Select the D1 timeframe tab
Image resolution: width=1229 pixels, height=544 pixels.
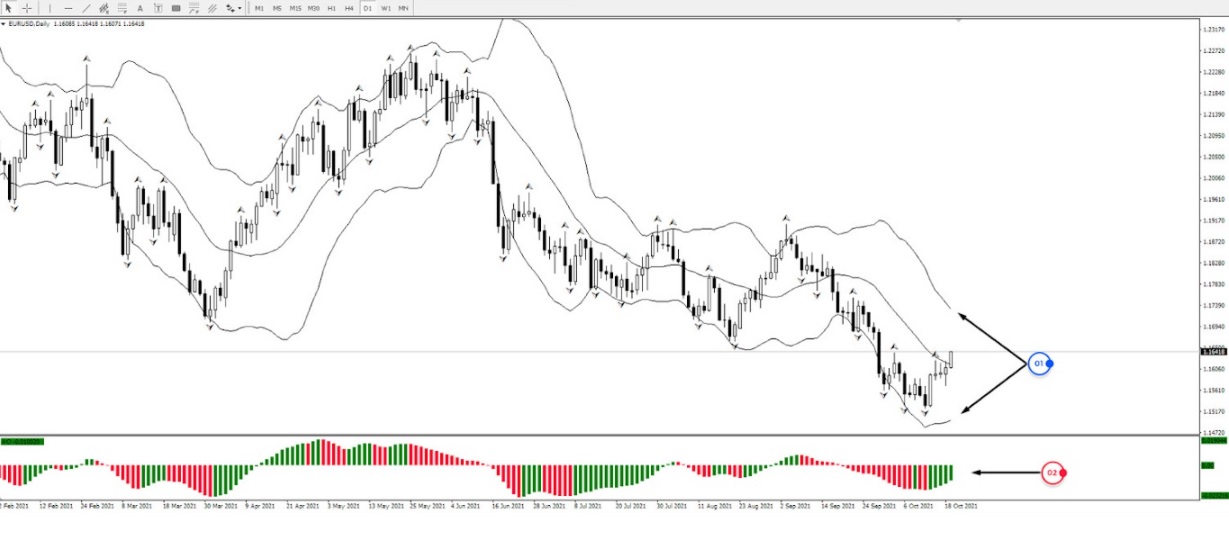[367, 8]
